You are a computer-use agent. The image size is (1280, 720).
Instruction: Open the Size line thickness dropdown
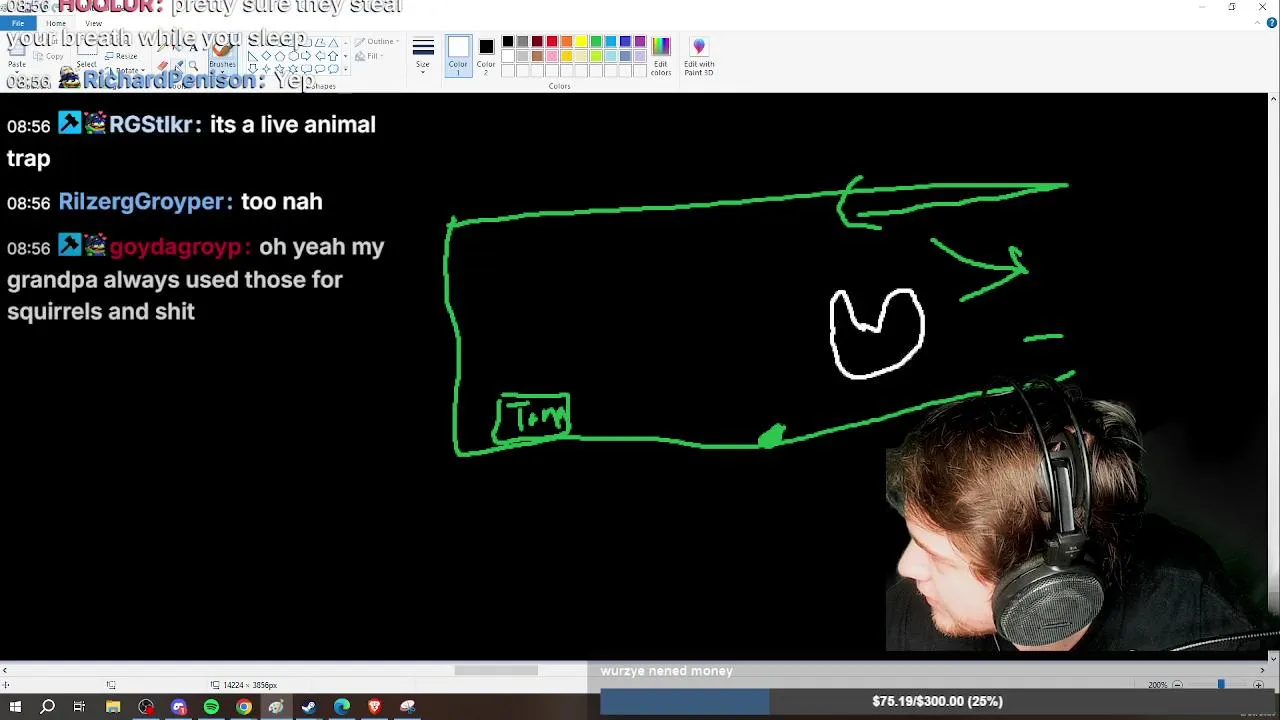pos(423,56)
